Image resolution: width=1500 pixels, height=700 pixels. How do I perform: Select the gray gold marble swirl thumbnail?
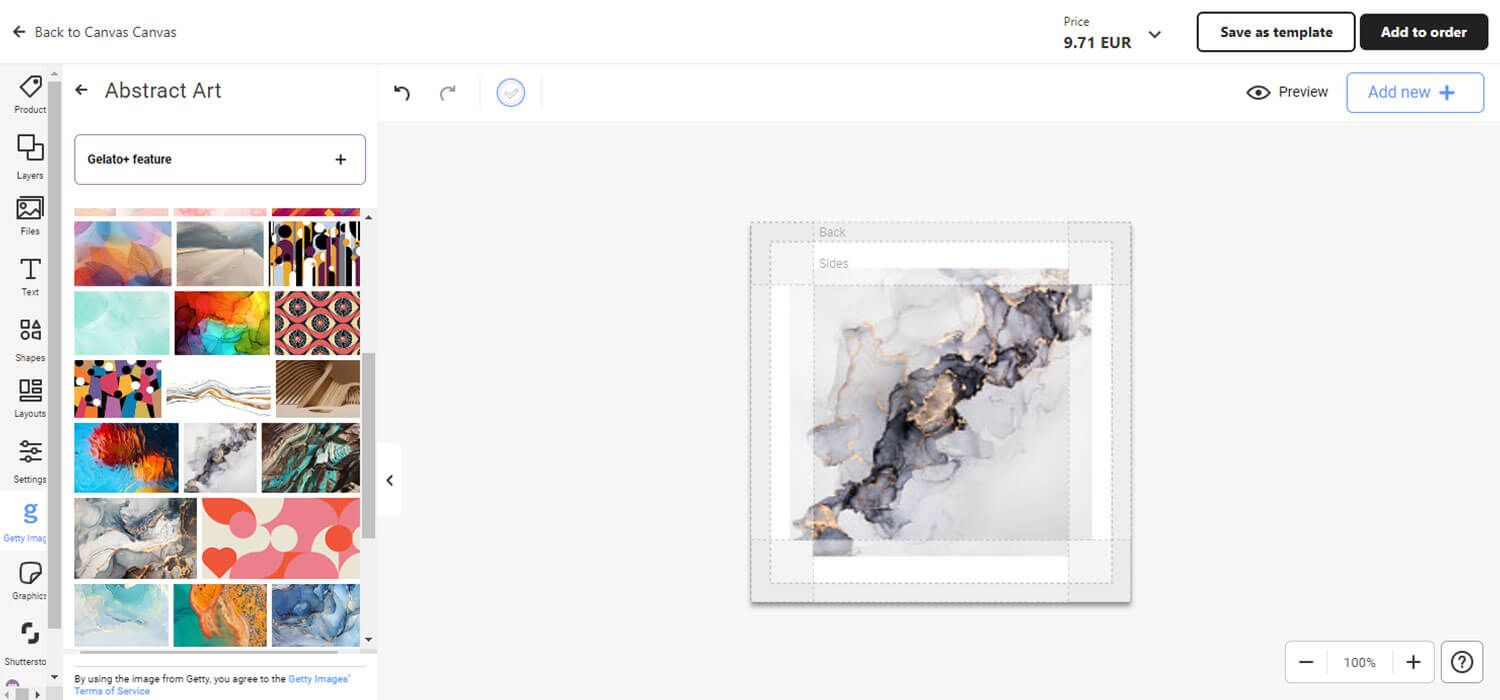pyautogui.click(x=136, y=539)
